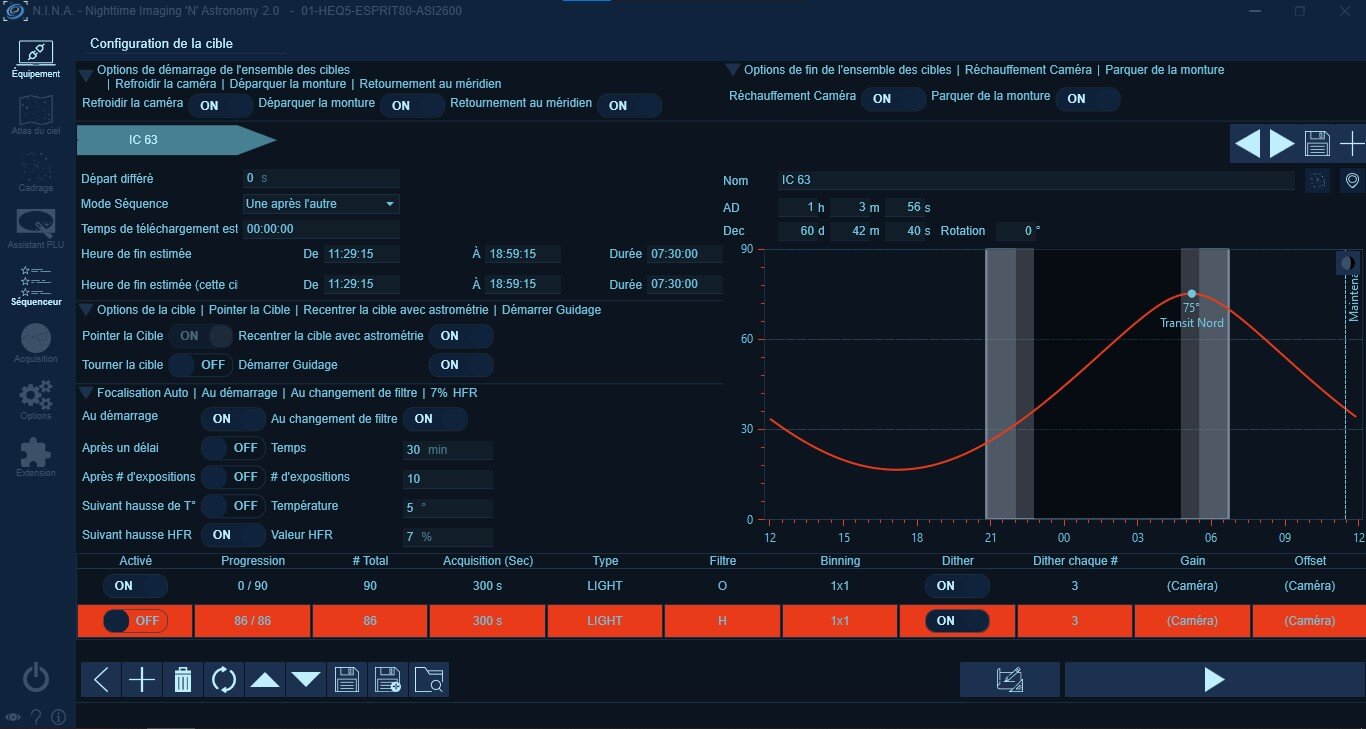Image resolution: width=1366 pixels, height=729 pixels.
Task: Delete the selected row with the trash icon
Action: [x=183, y=680]
